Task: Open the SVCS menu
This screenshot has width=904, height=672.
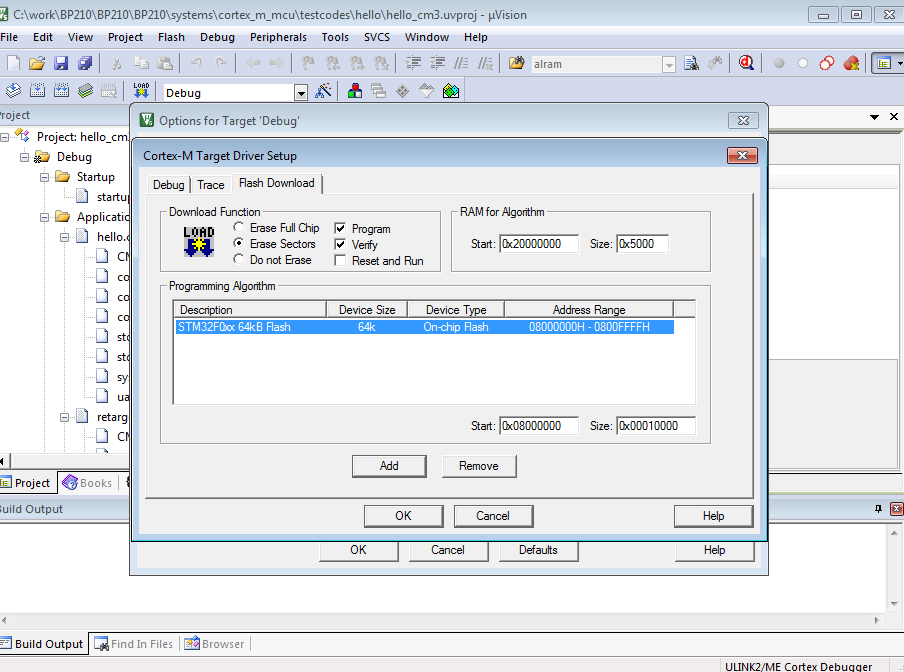Action: click(376, 37)
